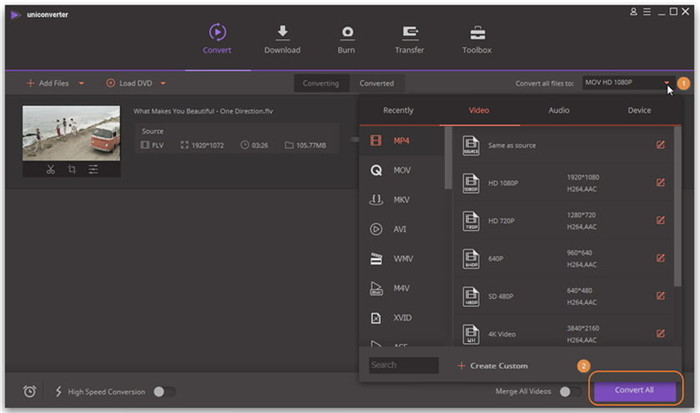Screen dimensions: 700x413
Task: Open the MOV HD 1080P format dropdown
Action: pos(626,83)
